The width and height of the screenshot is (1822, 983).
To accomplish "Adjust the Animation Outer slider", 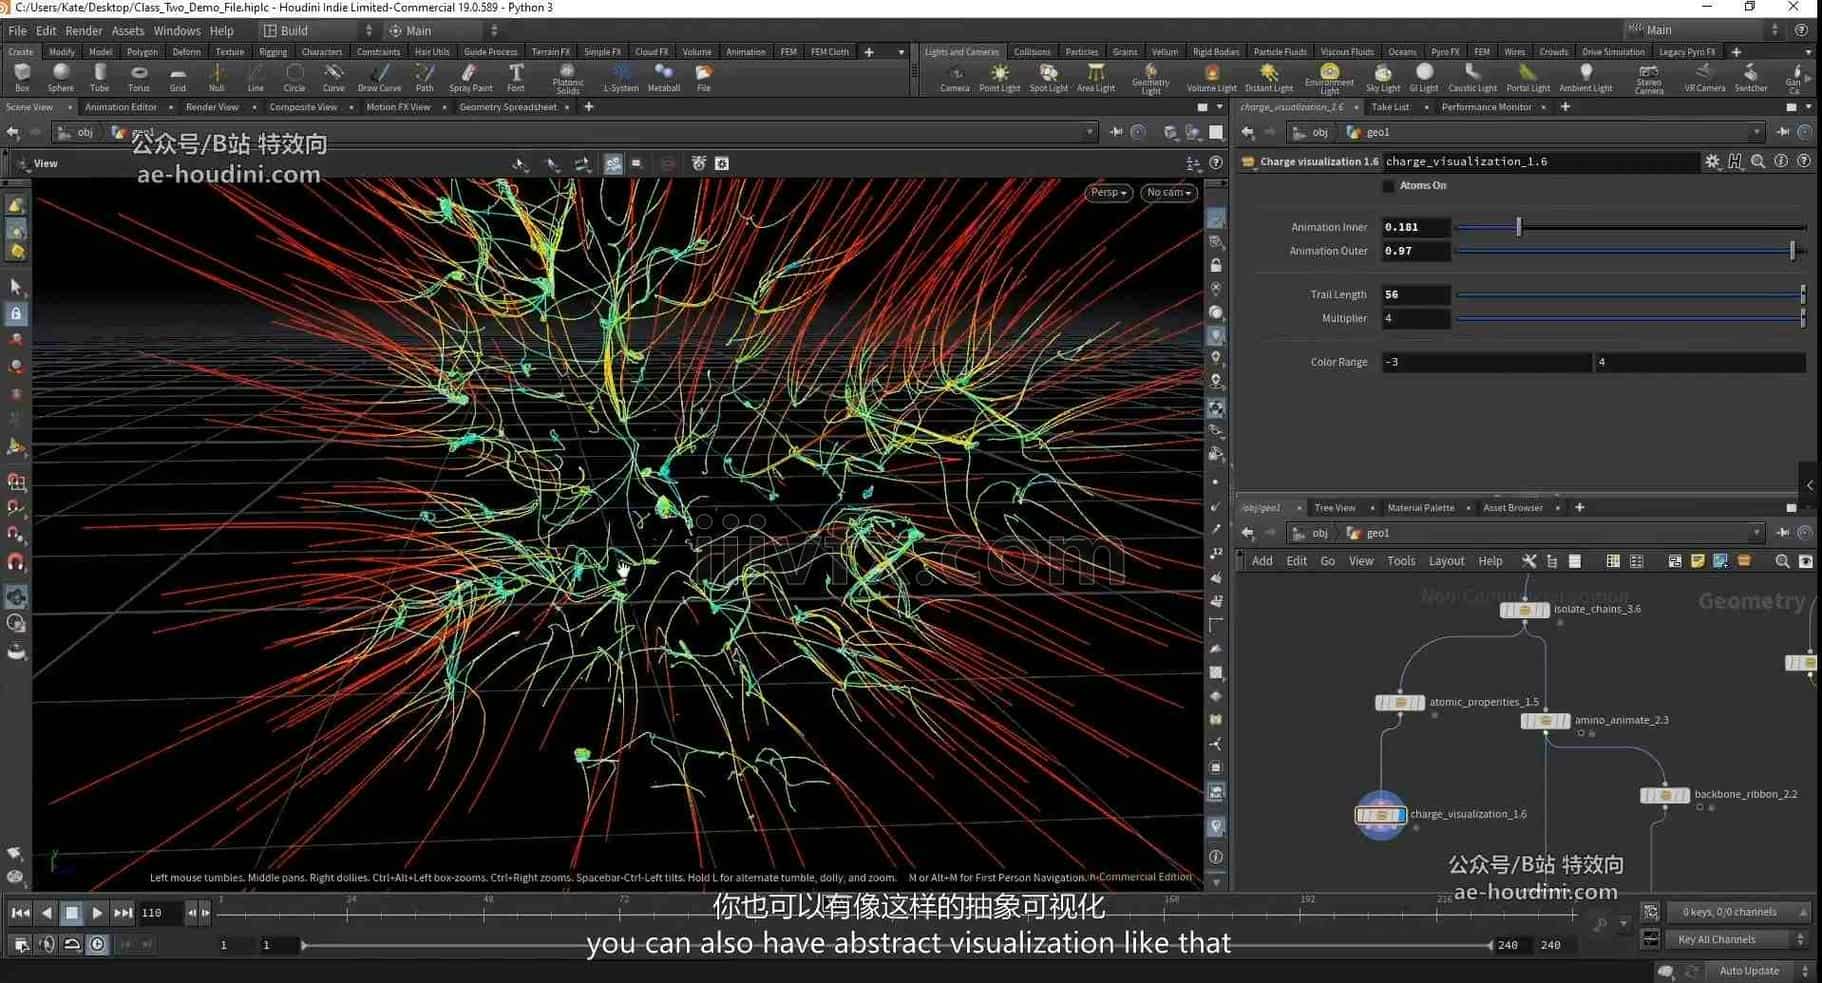I will 1630,251.
